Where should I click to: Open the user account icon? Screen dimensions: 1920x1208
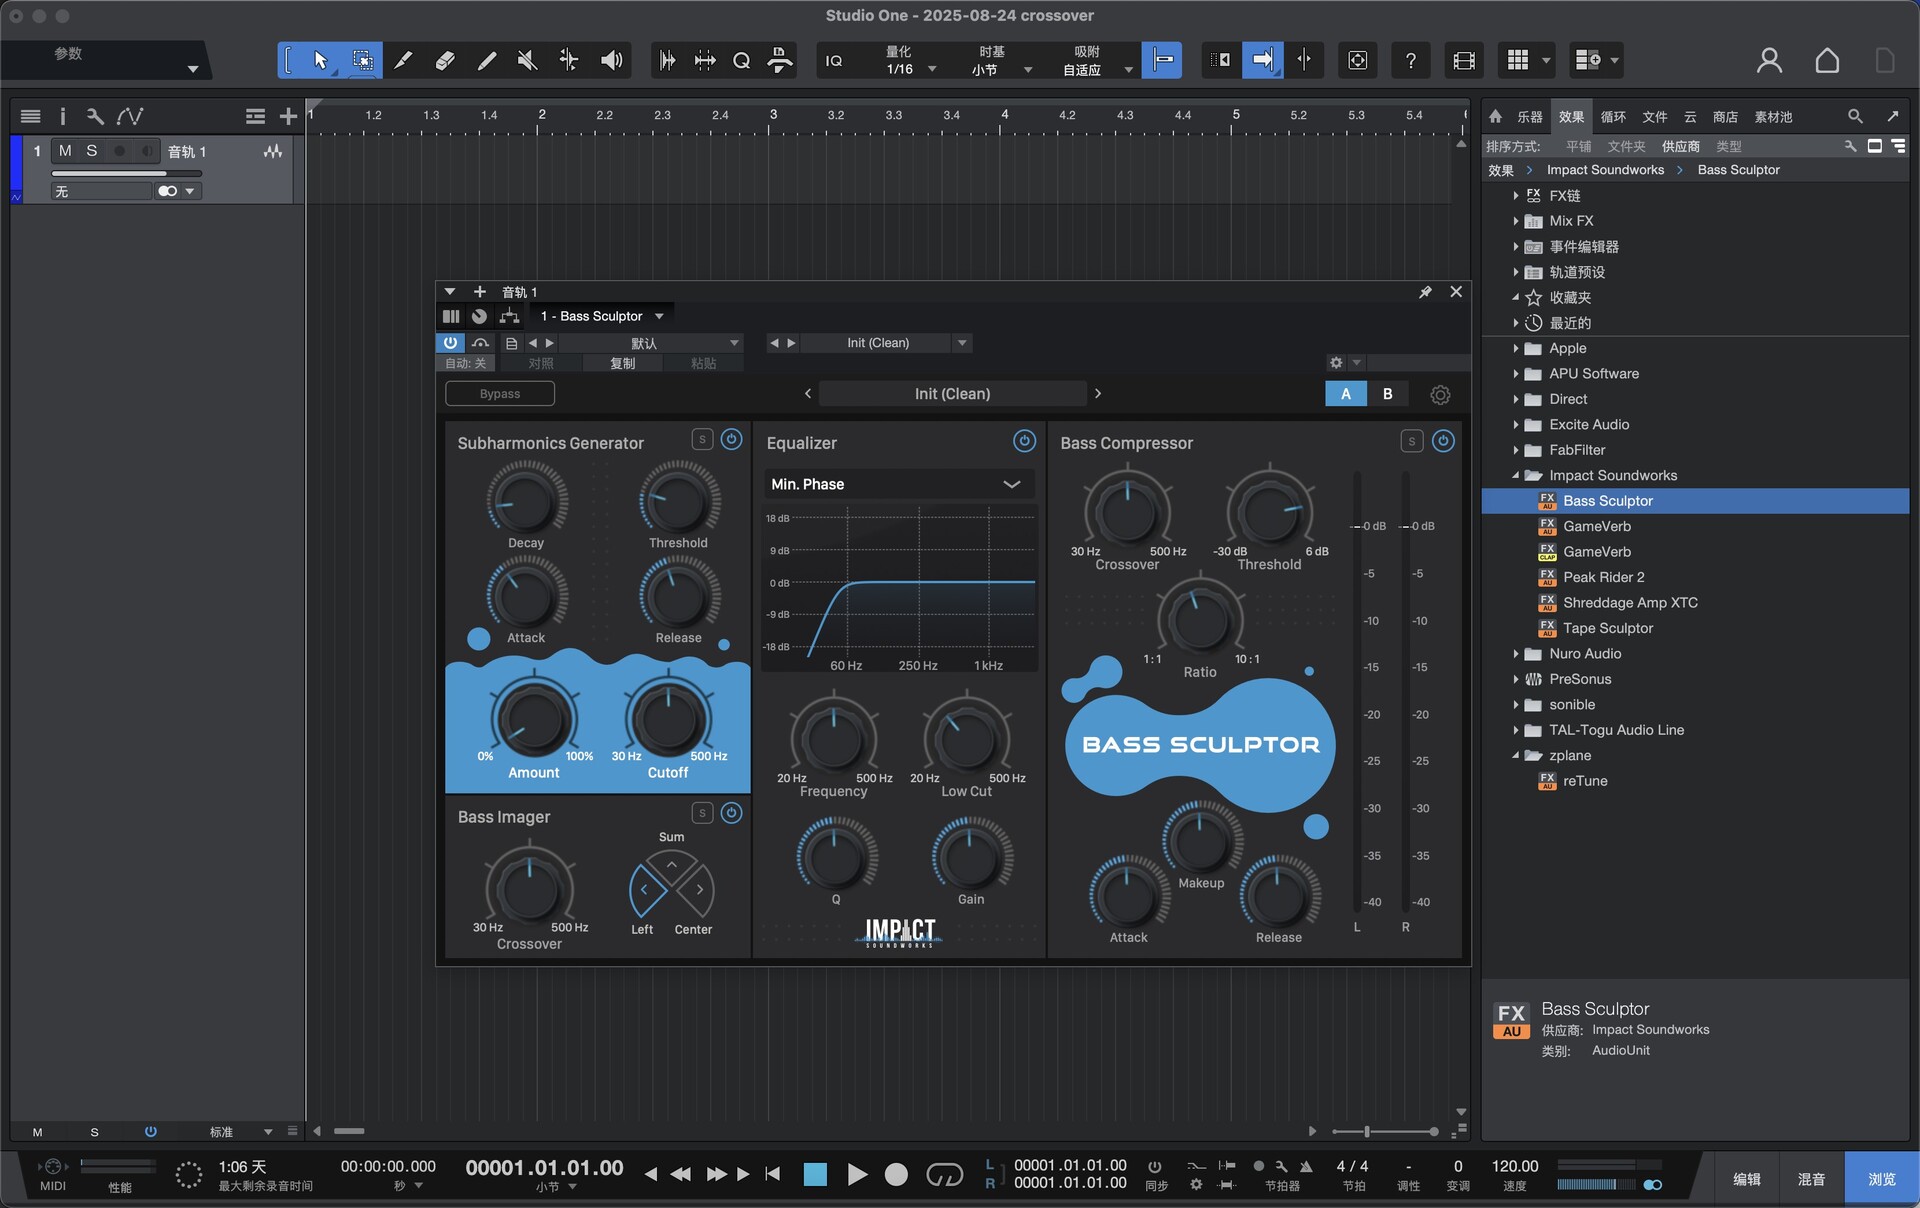(1769, 61)
